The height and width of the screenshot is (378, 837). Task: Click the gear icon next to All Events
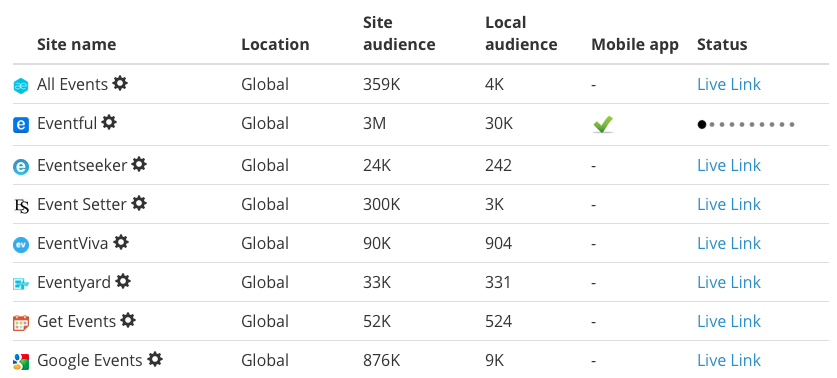[x=120, y=83]
